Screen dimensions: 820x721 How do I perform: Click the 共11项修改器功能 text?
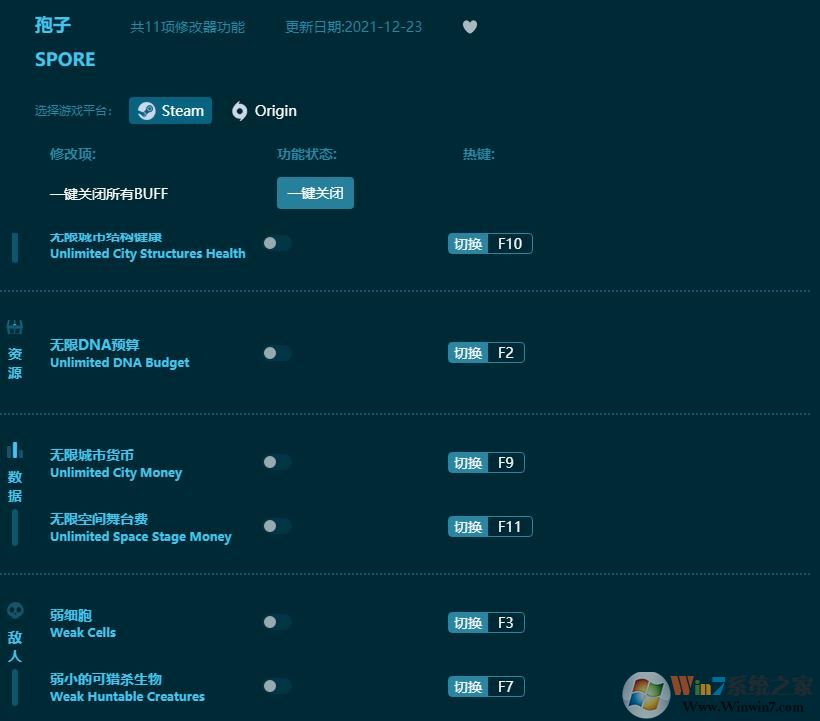pos(187,27)
